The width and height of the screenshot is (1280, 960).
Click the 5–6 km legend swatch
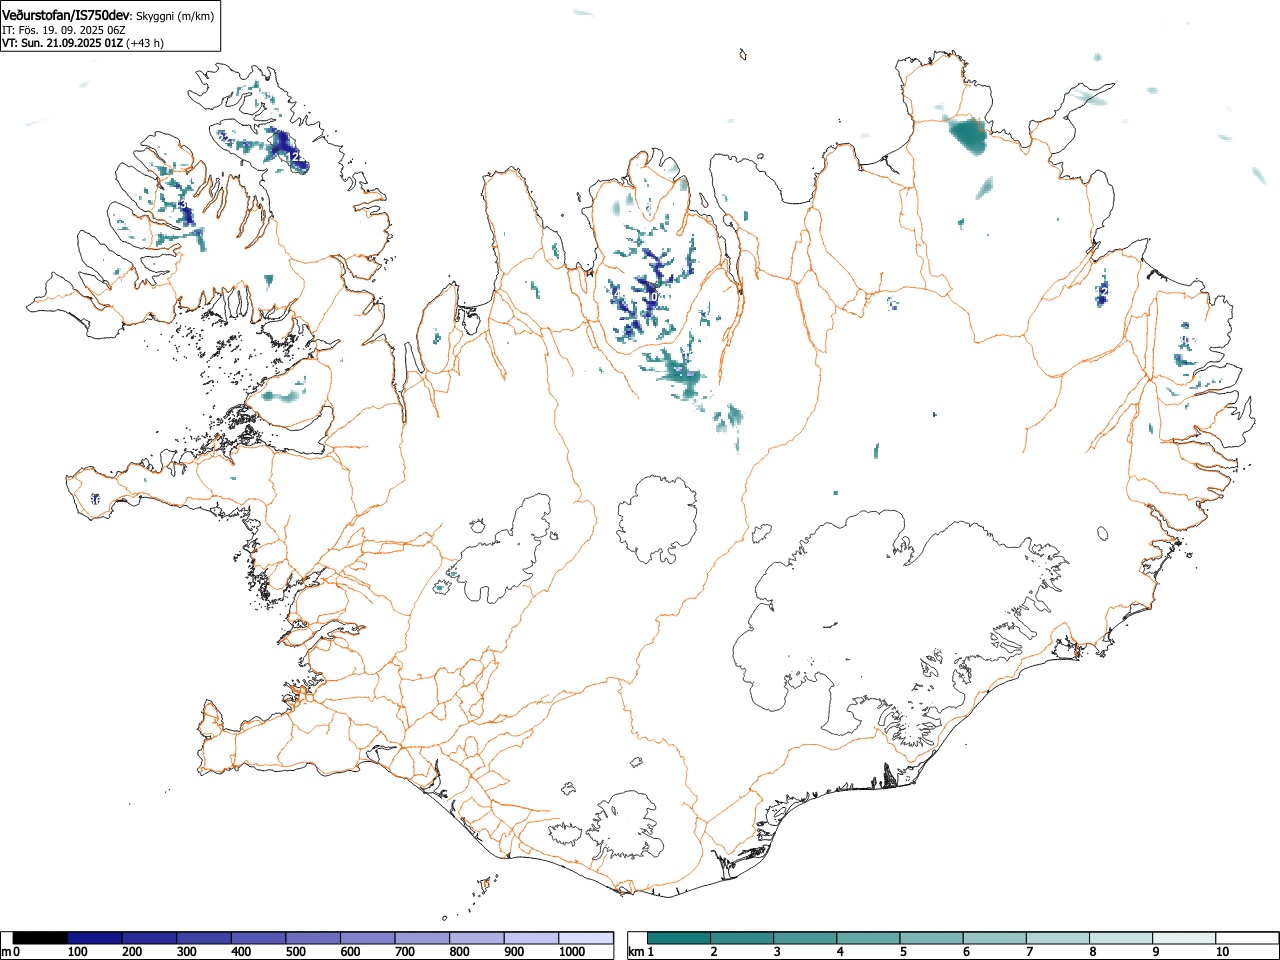tap(931, 938)
